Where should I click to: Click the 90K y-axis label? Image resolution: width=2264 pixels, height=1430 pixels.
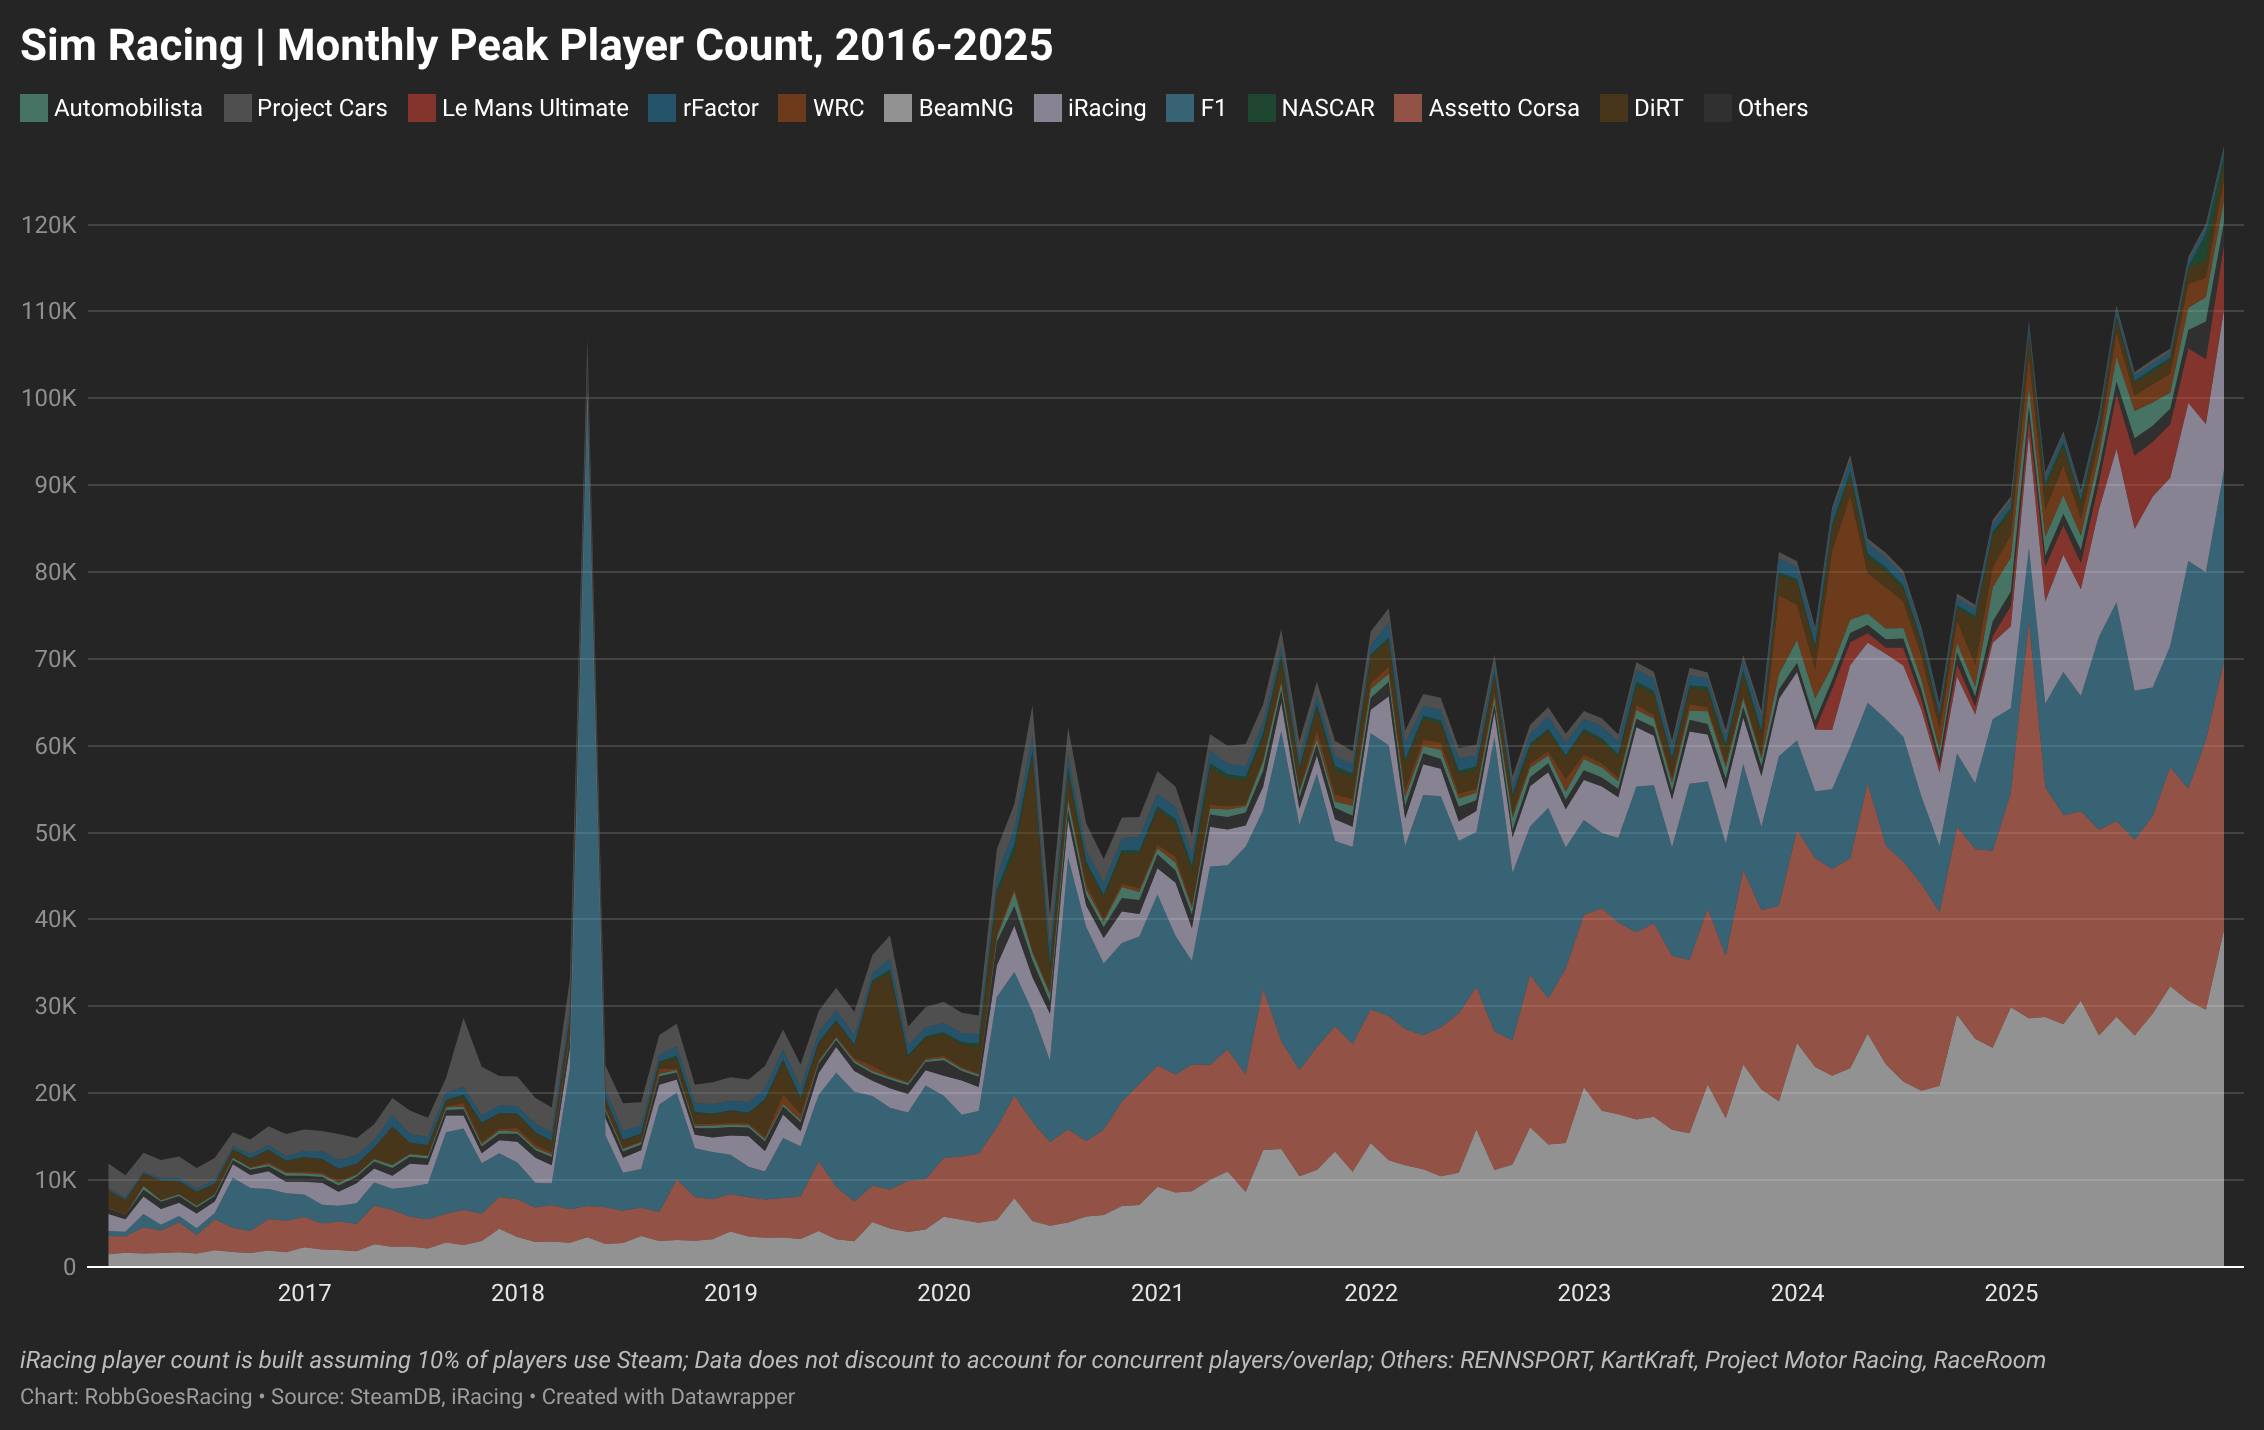55,485
